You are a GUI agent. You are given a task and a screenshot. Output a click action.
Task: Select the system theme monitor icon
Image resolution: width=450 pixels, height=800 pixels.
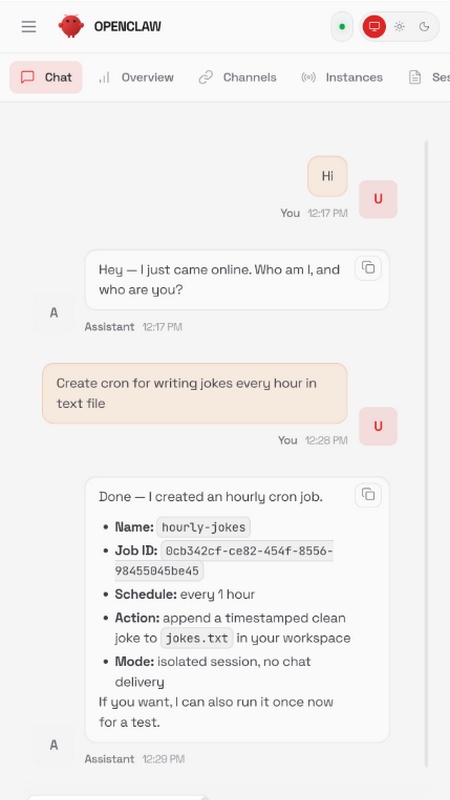[374, 27]
